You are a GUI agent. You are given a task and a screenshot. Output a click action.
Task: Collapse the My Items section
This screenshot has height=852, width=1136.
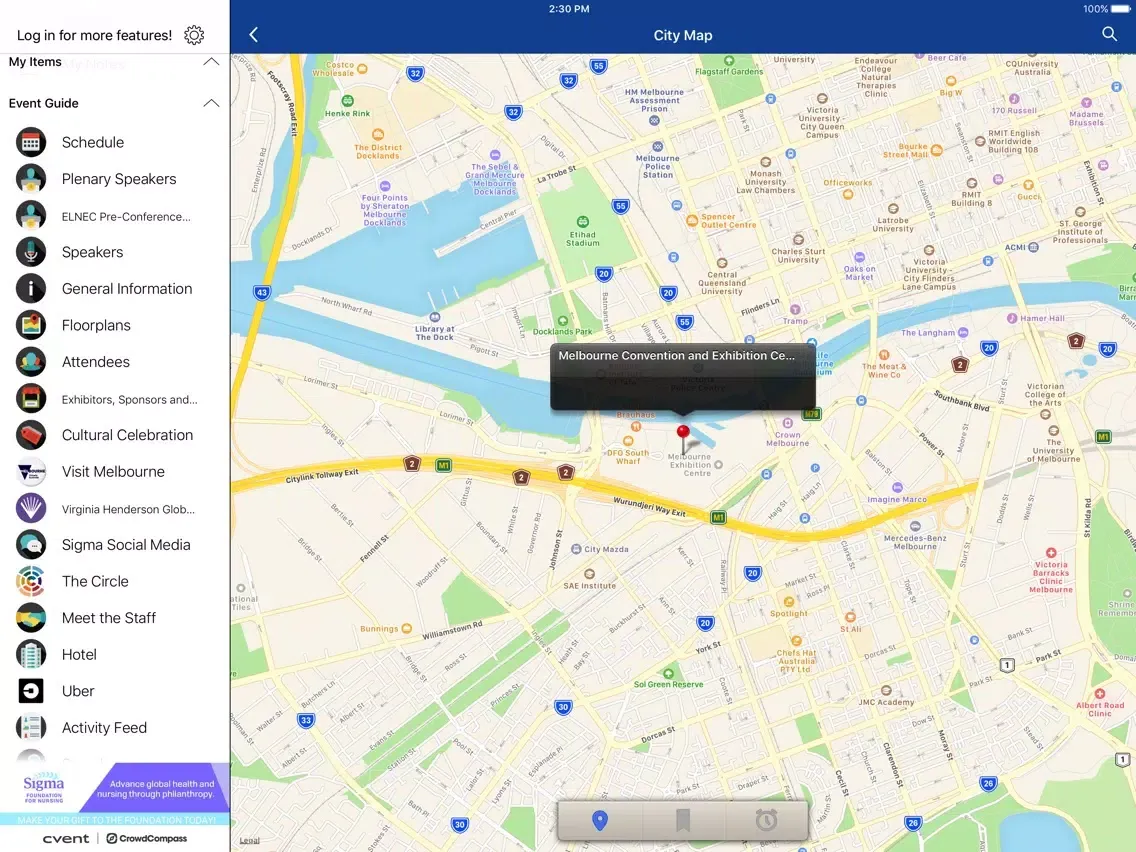(211, 62)
